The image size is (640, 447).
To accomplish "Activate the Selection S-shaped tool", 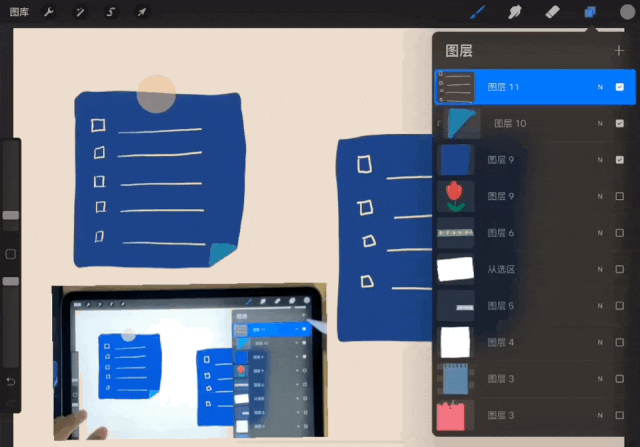I will tap(111, 12).
